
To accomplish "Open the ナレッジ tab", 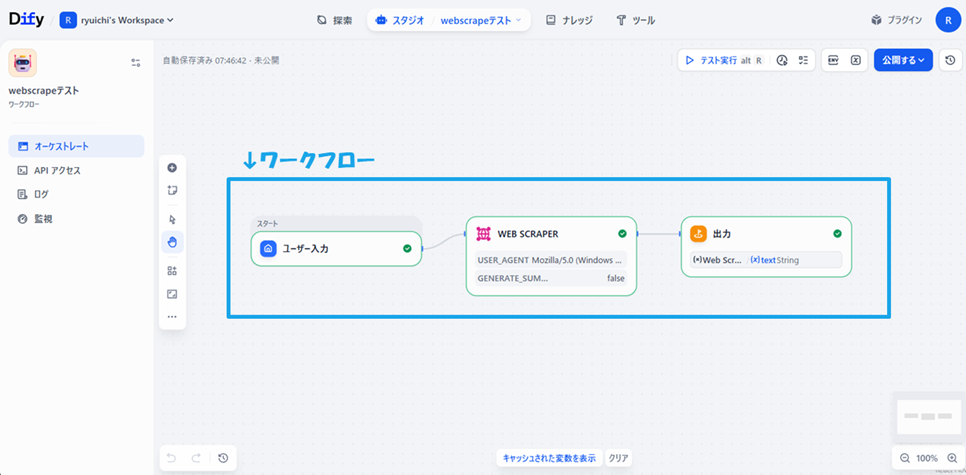I will pos(569,20).
